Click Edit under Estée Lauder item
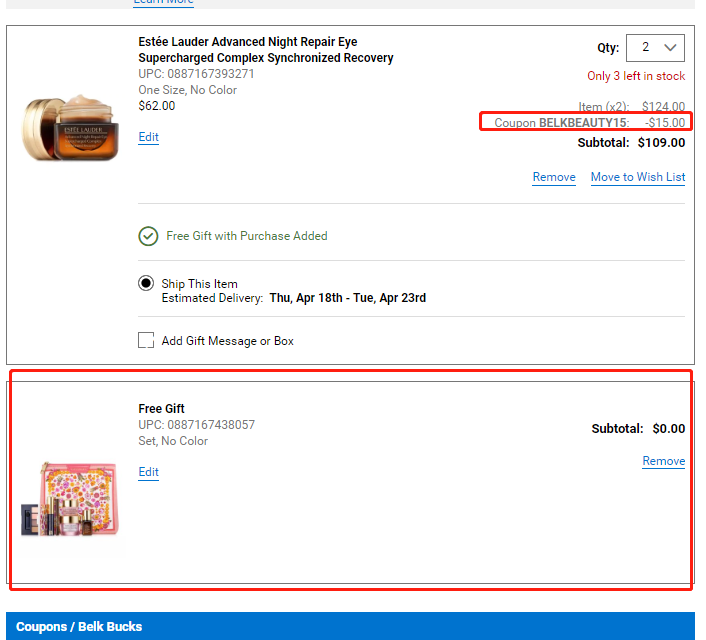Image resolution: width=706 pixels, height=640 pixels. [149, 137]
